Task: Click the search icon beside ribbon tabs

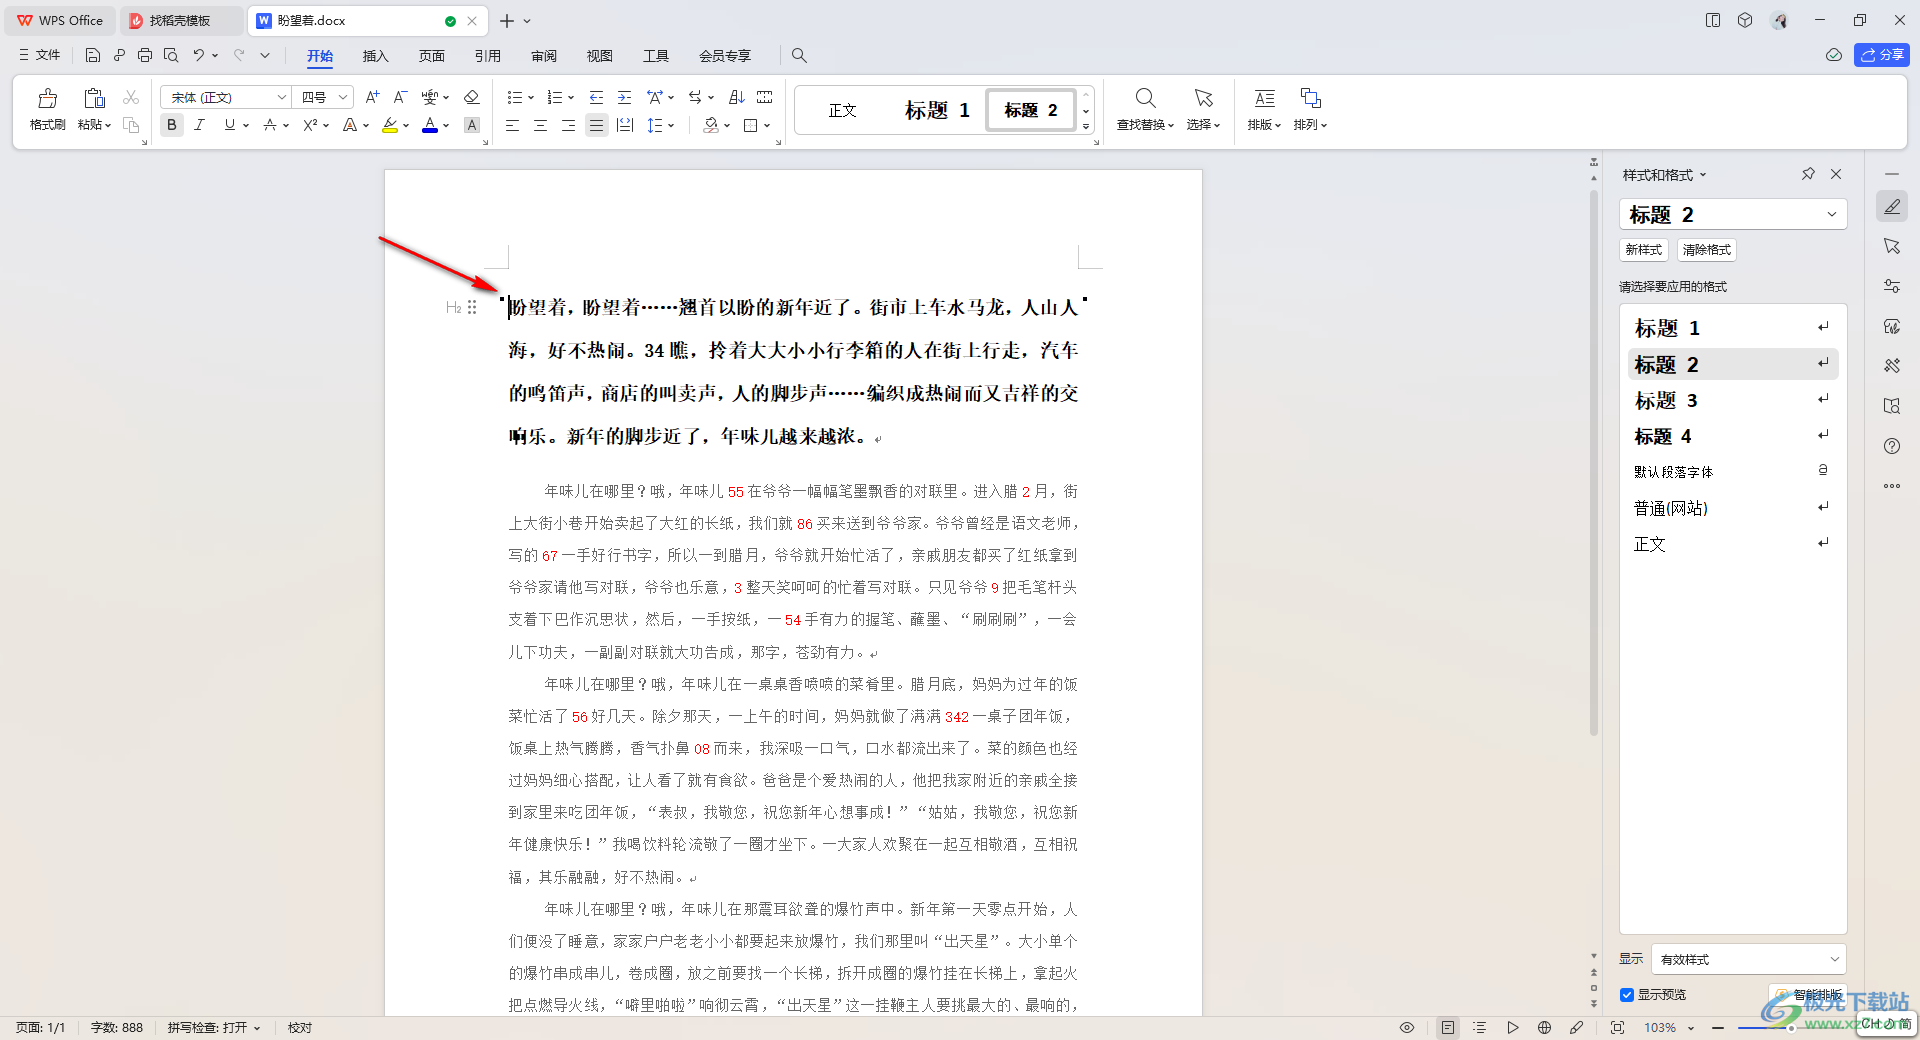Action: click(x=799, y=56)
